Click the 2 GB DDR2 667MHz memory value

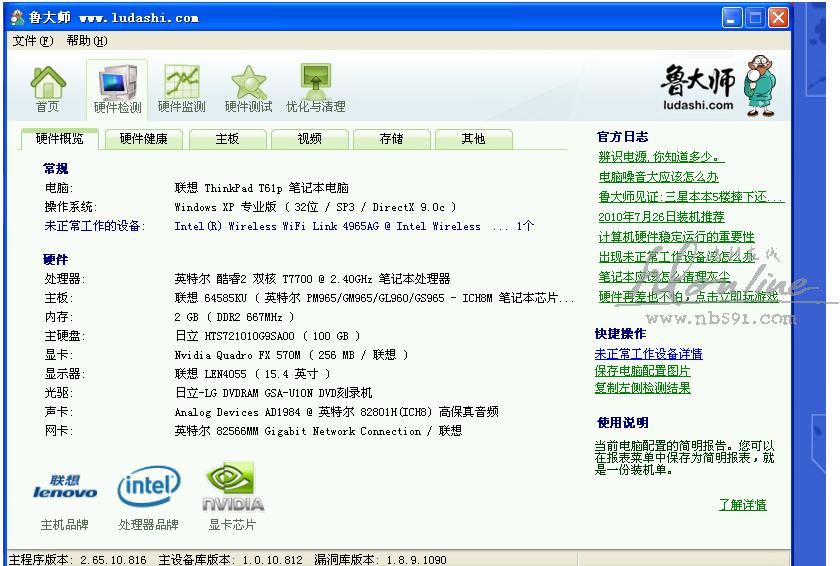click(234, 317)
